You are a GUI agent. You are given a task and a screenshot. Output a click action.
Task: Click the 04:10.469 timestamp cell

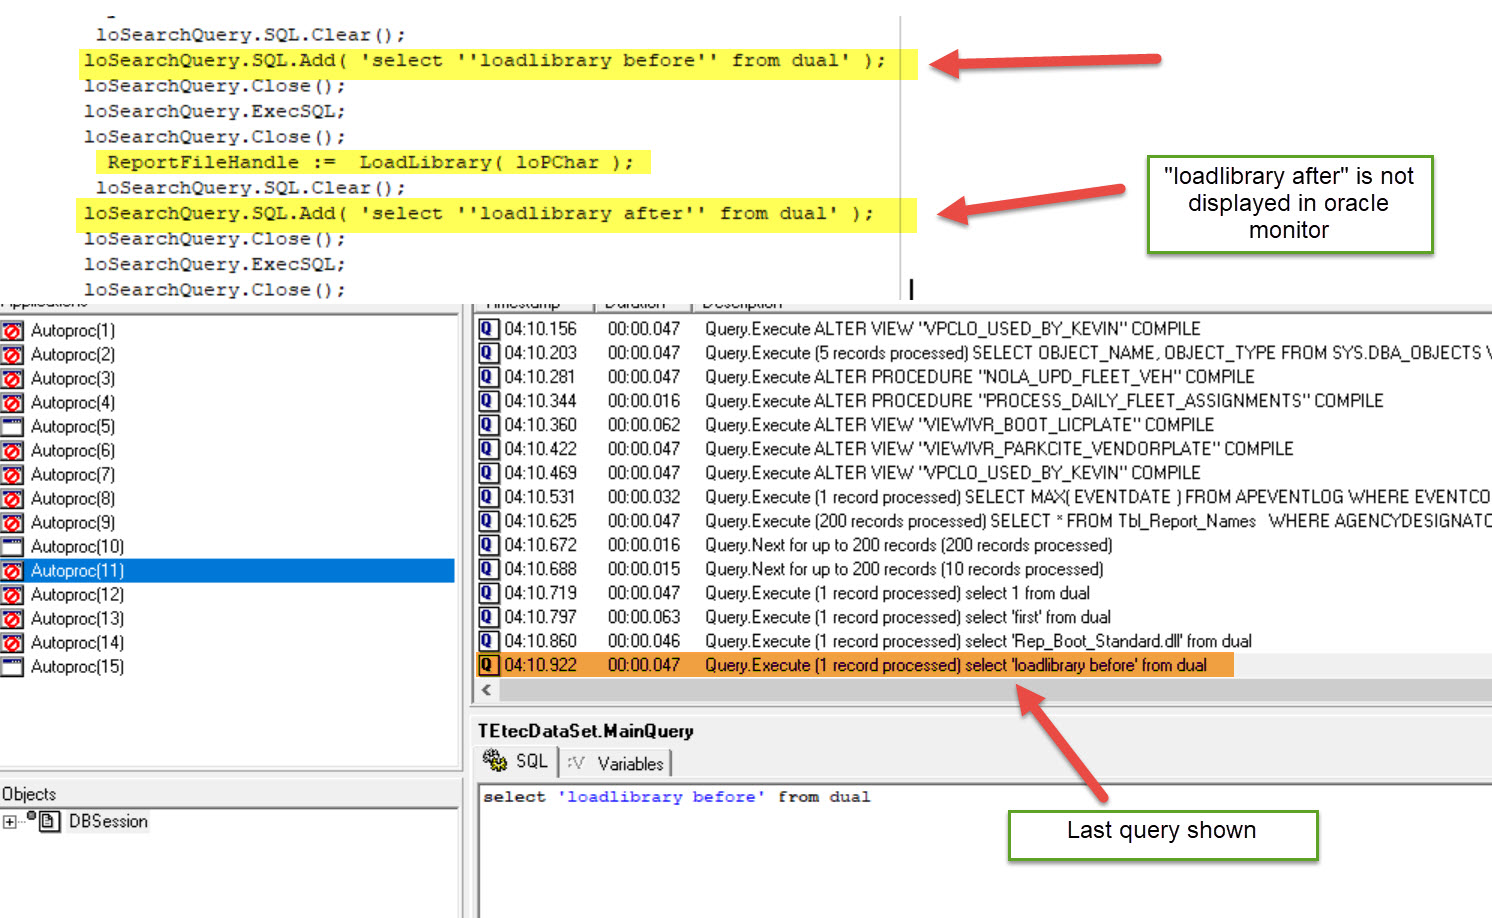click(x=540, y=472)
